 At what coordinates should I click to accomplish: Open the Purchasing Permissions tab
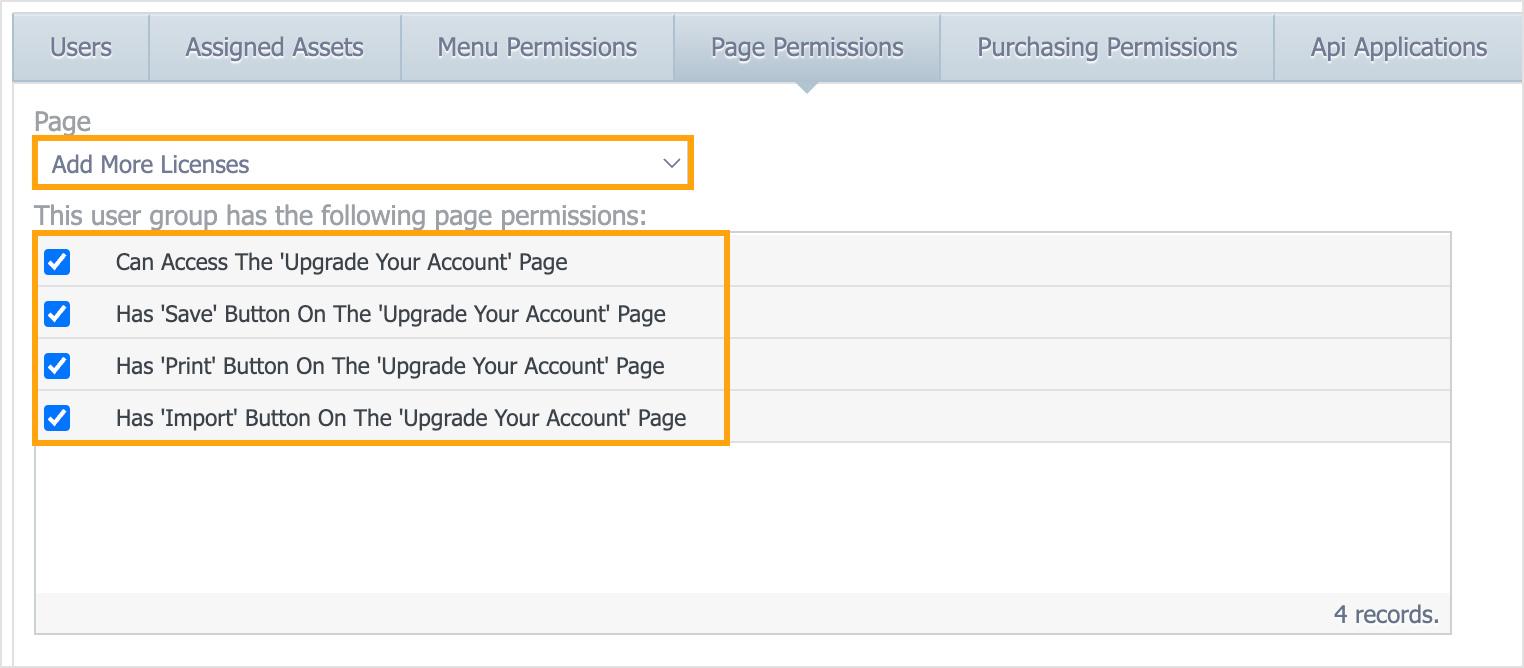(x=1107, y=47)
